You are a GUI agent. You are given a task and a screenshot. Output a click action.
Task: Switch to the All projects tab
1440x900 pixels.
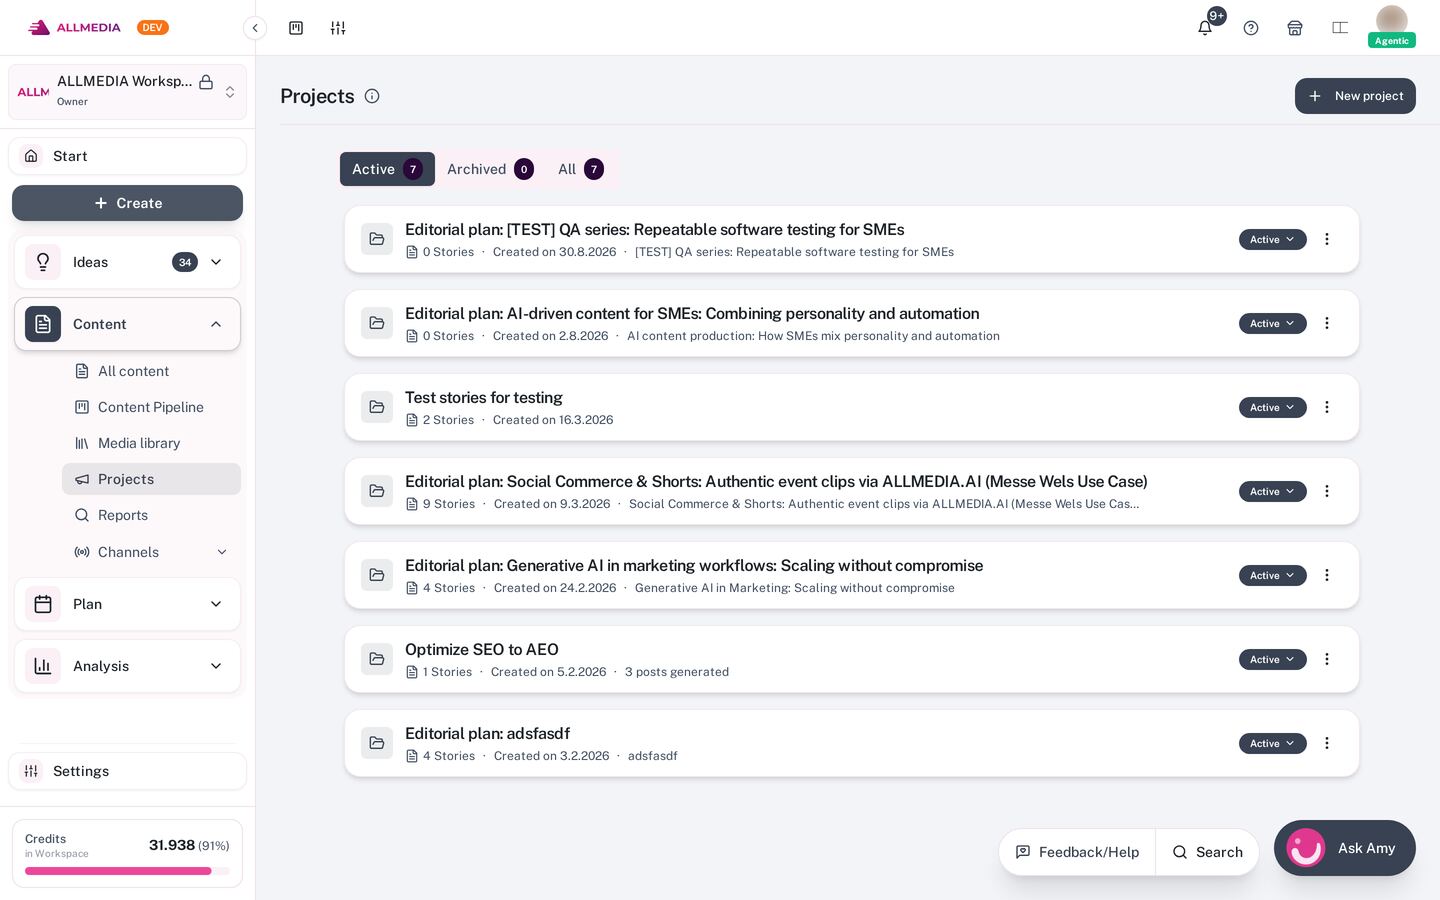point(580,169)
